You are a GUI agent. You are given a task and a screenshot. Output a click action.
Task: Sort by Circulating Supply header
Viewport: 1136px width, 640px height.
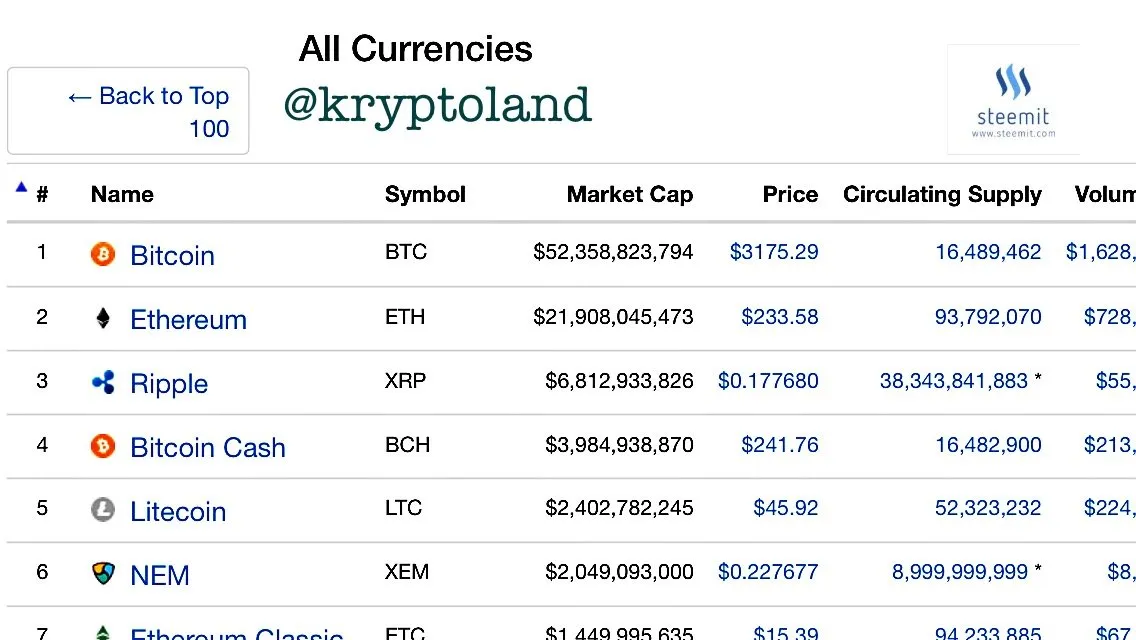[942, 194]
